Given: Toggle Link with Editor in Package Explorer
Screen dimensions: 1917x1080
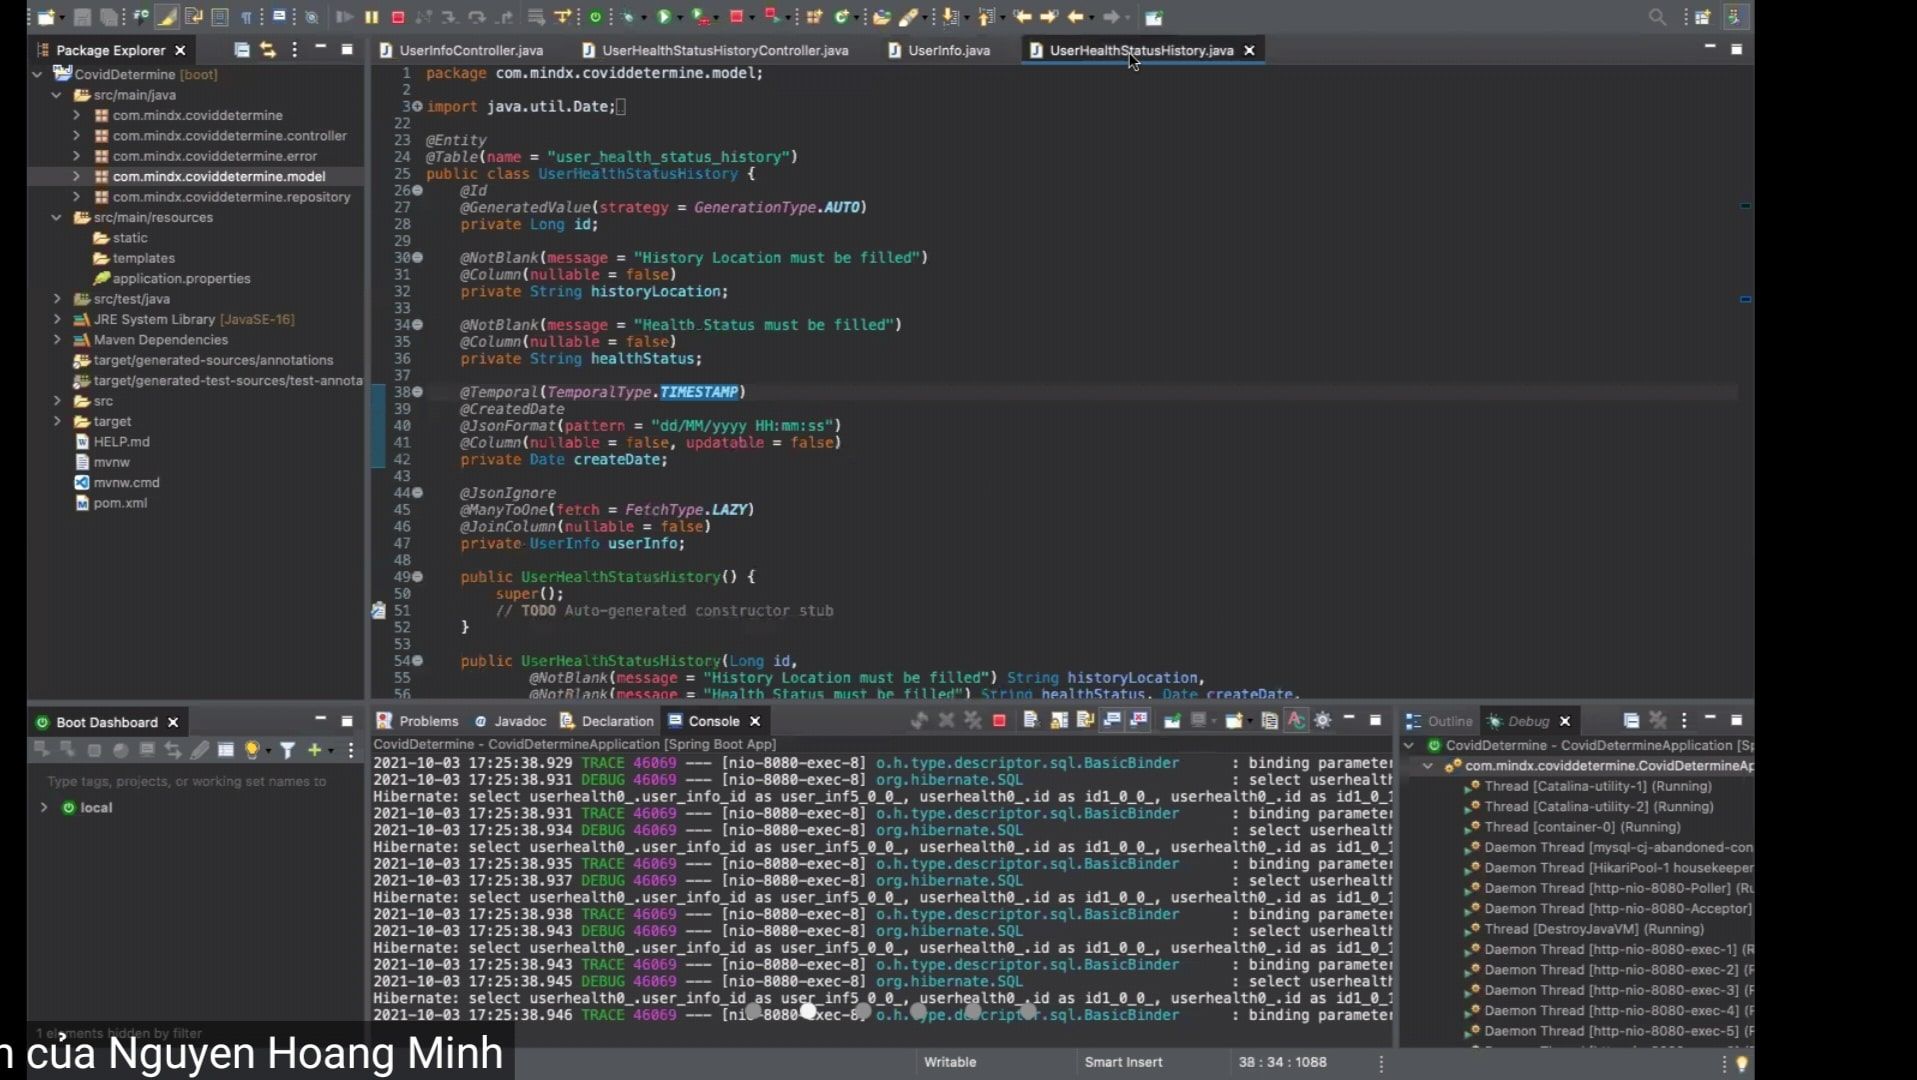Looking at the screenshot, I should pyautogui.click(x=267, y=50).
